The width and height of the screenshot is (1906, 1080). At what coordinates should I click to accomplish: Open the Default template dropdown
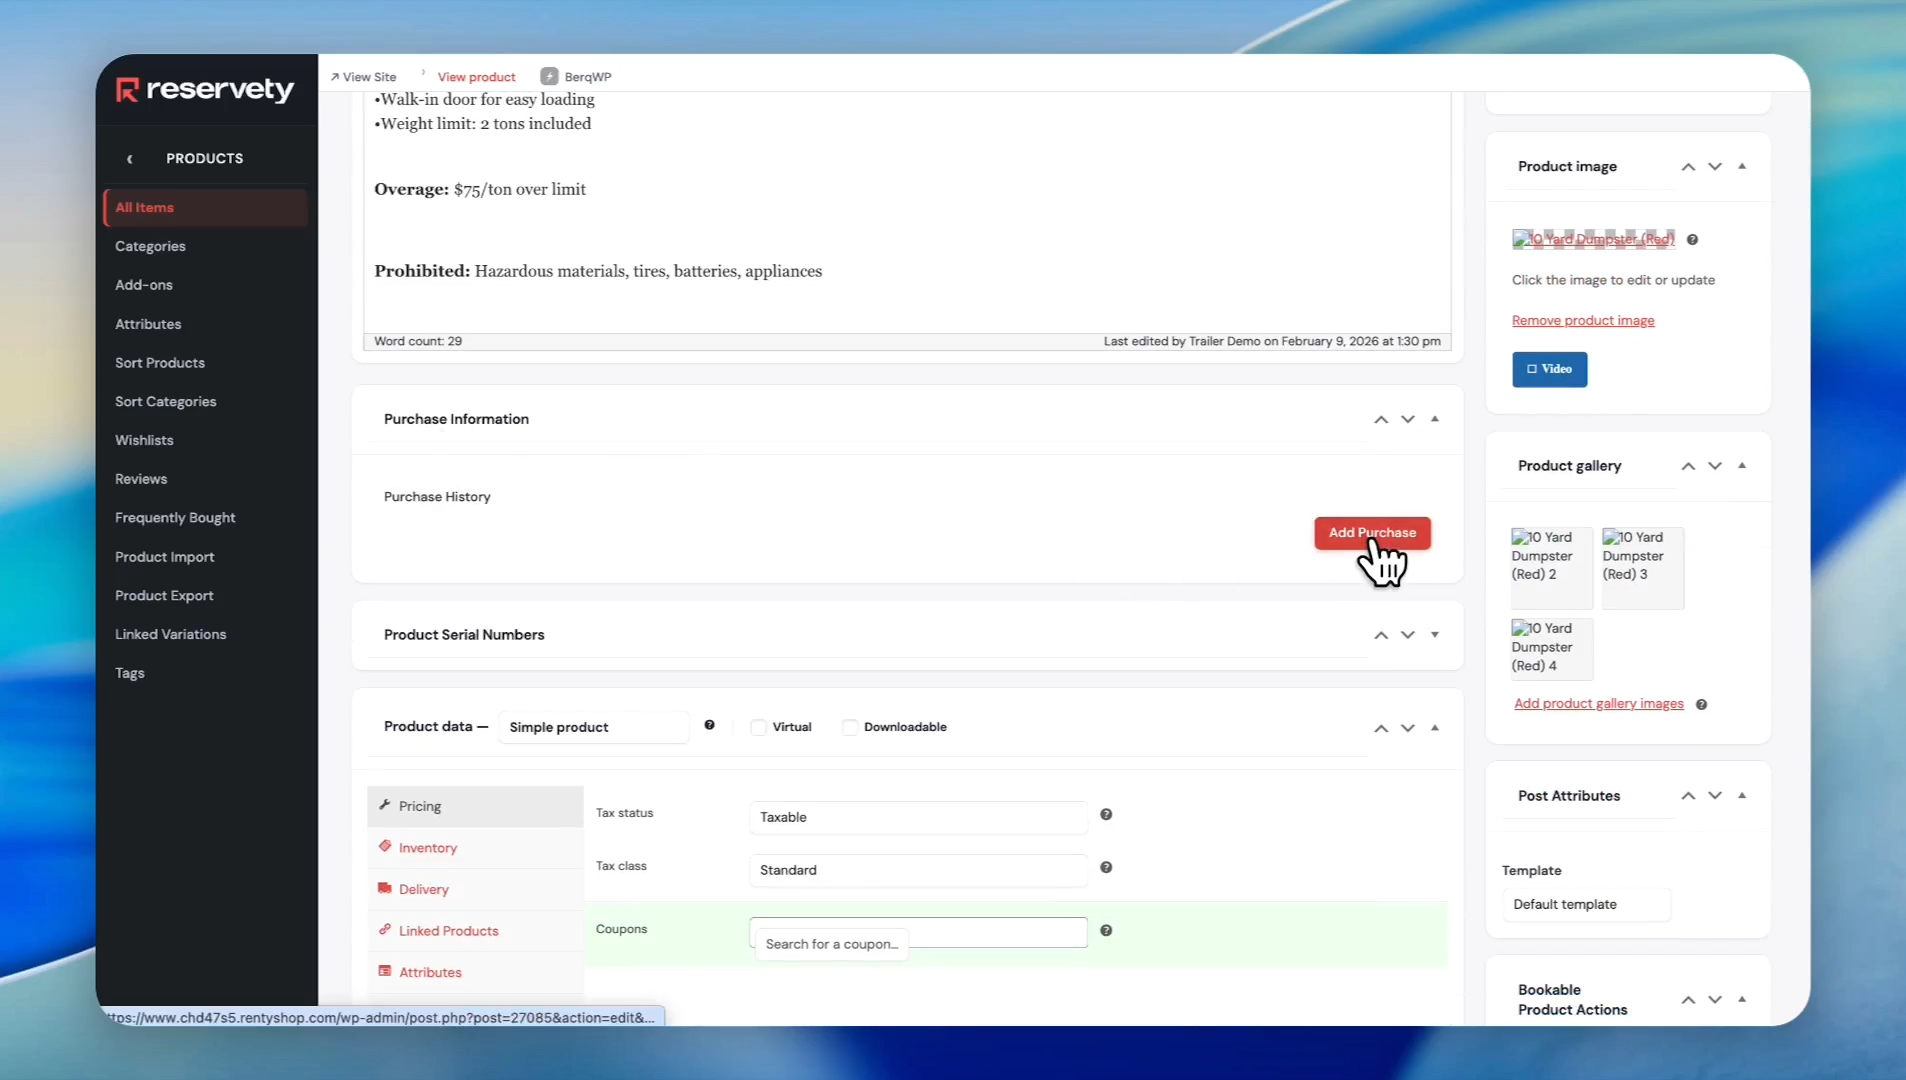point(1586,904)
